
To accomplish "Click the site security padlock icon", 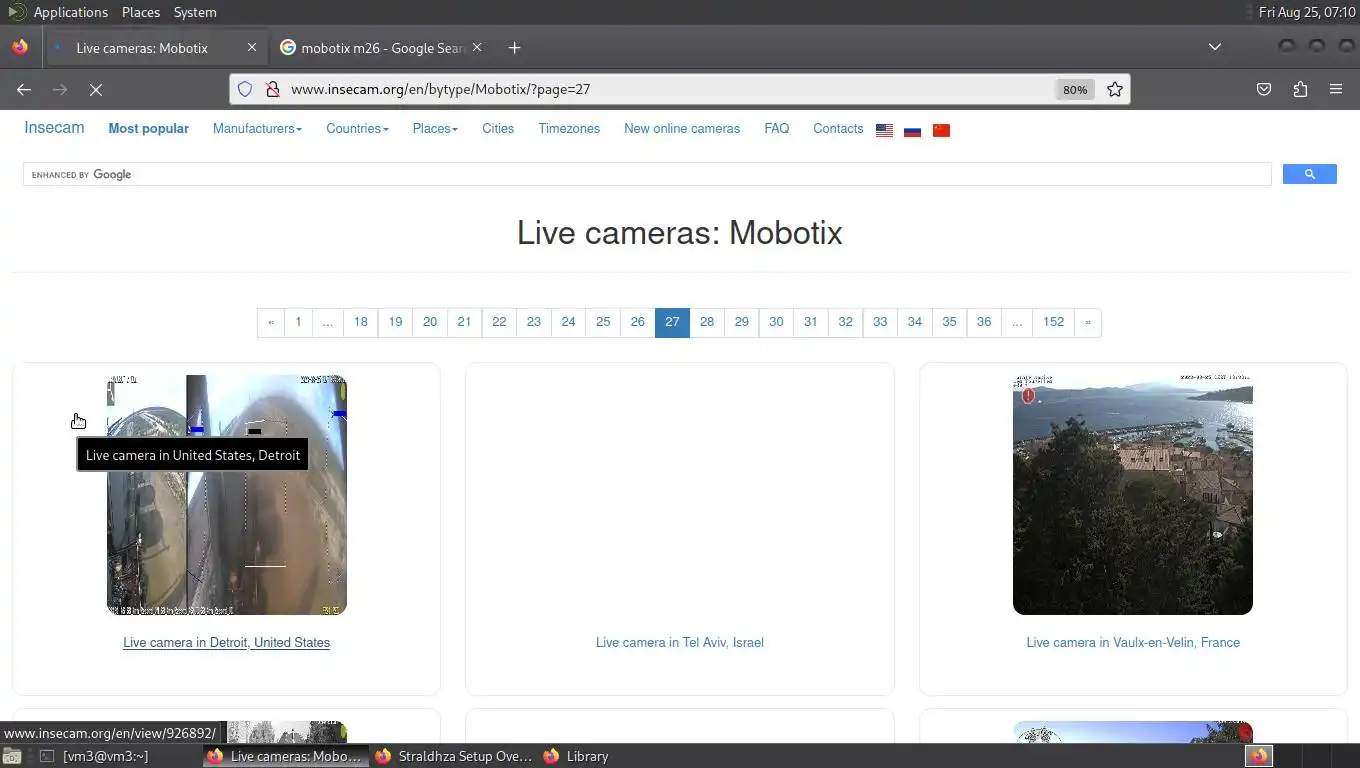I will pyautogui.click(x=272, y=89).
